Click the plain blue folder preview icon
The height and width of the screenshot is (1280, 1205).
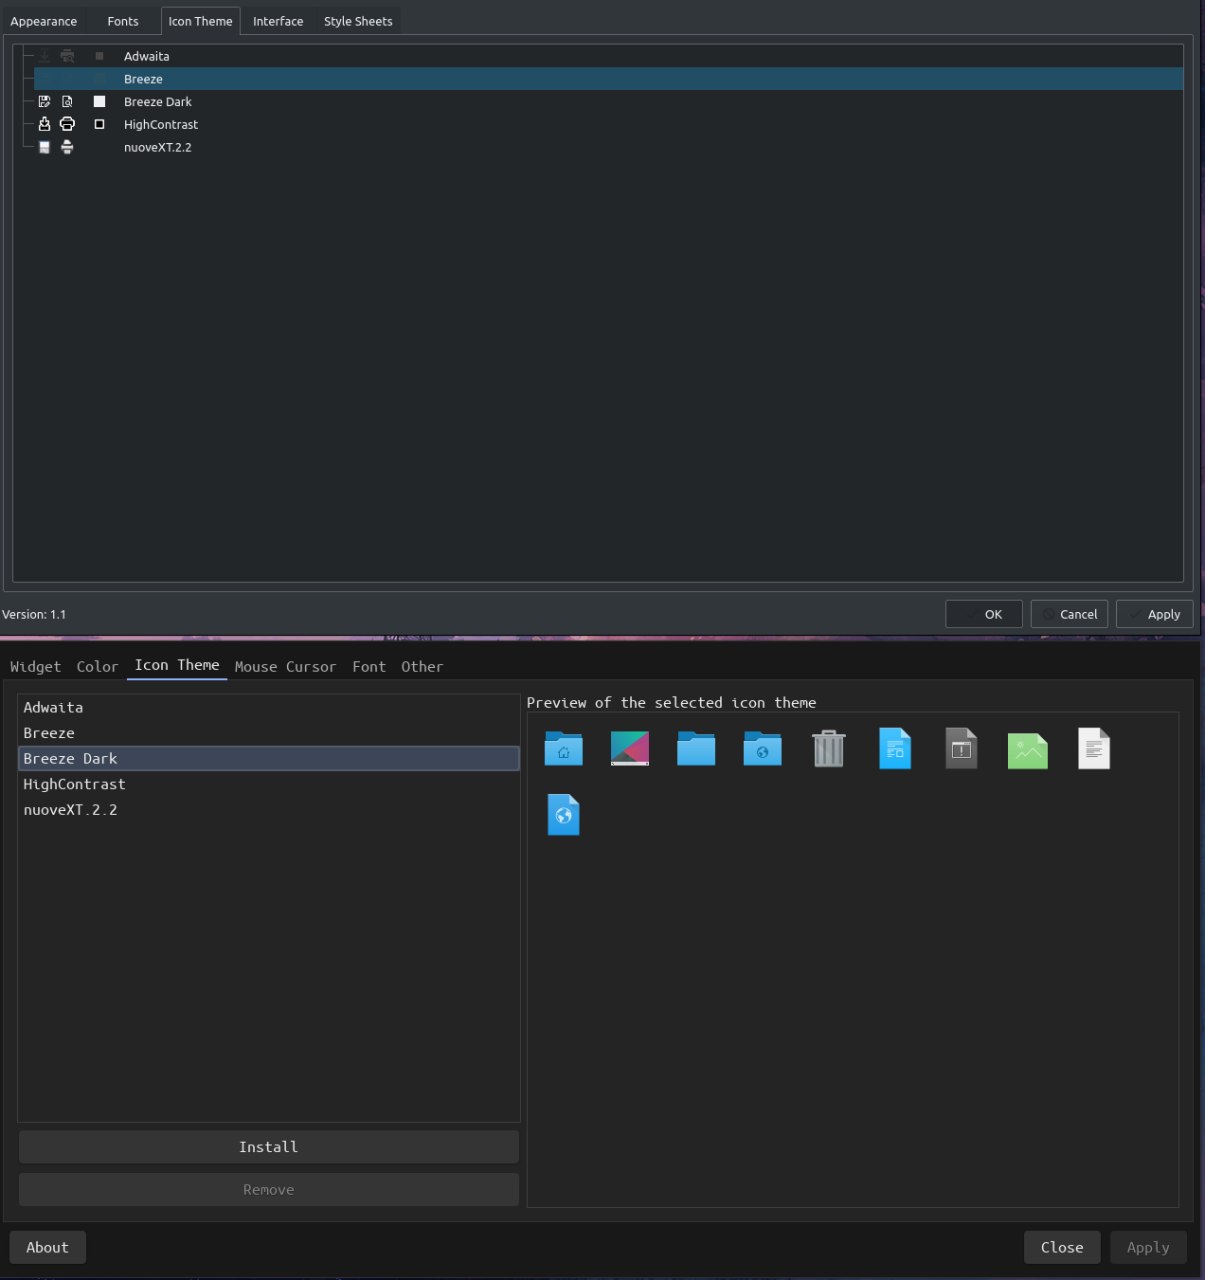pyautogui.click(x=696, y=748)
